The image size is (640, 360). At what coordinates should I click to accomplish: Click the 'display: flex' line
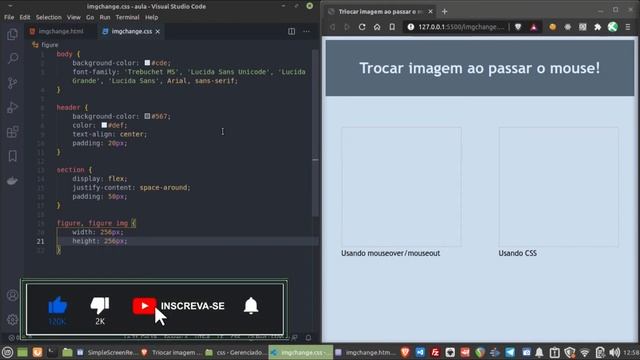point(100,179)
